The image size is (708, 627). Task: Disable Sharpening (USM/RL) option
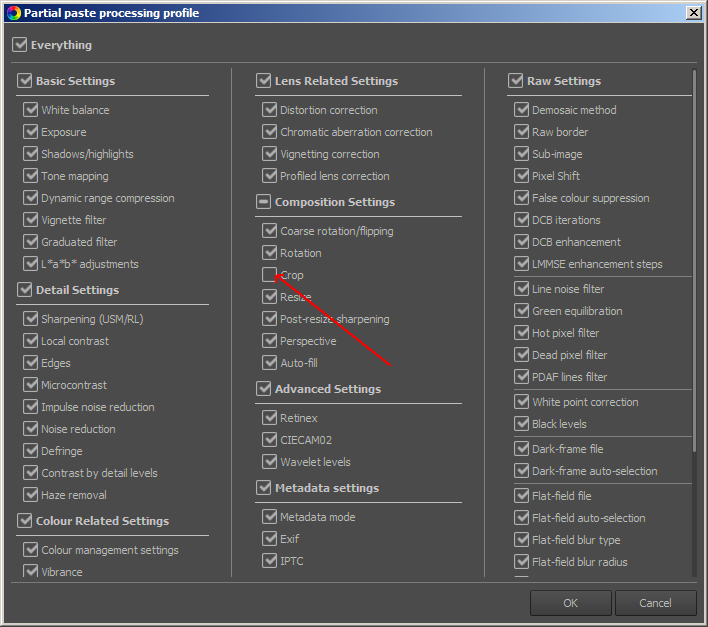(x=31, y=318)
